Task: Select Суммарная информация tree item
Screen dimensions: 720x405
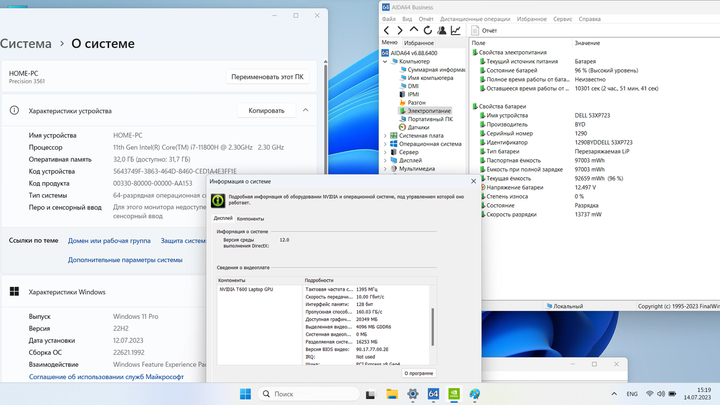Action: click(433, 70)
